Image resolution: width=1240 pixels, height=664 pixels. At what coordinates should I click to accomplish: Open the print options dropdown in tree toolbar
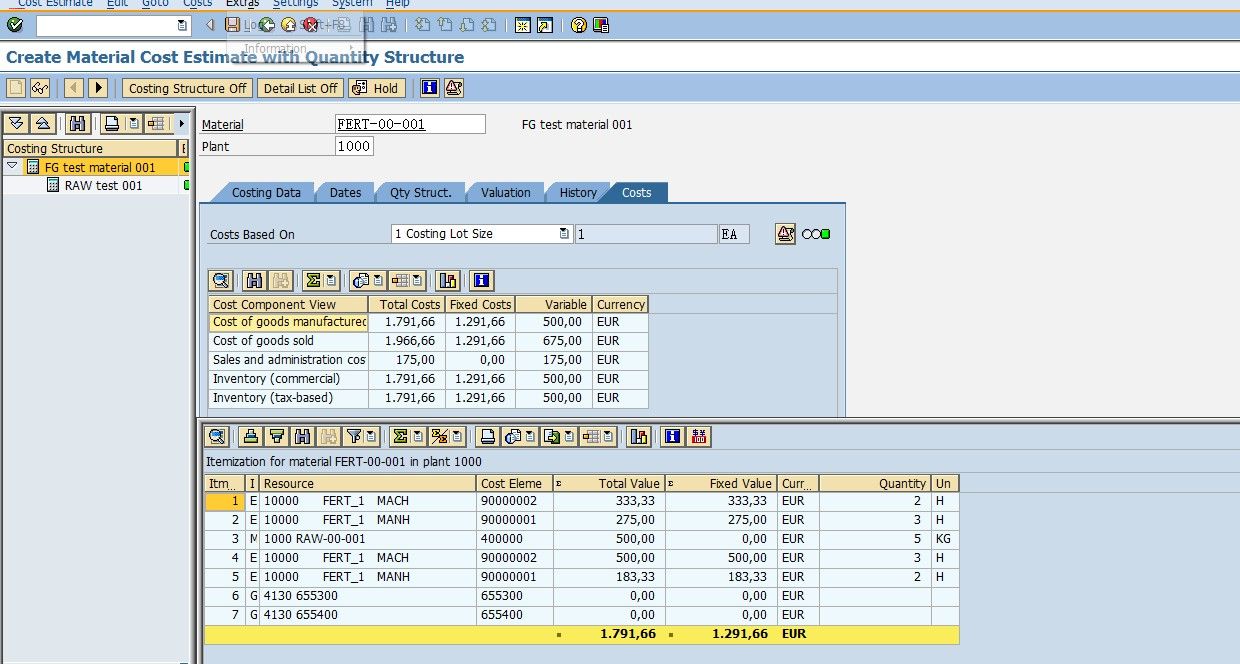[133, 124]
